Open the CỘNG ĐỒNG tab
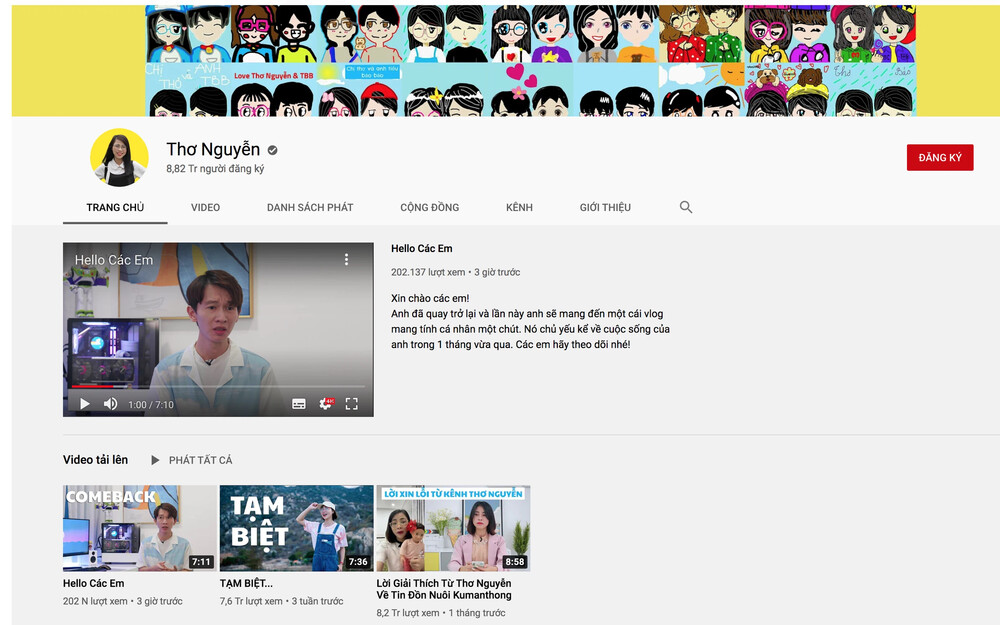 (430, 207)
